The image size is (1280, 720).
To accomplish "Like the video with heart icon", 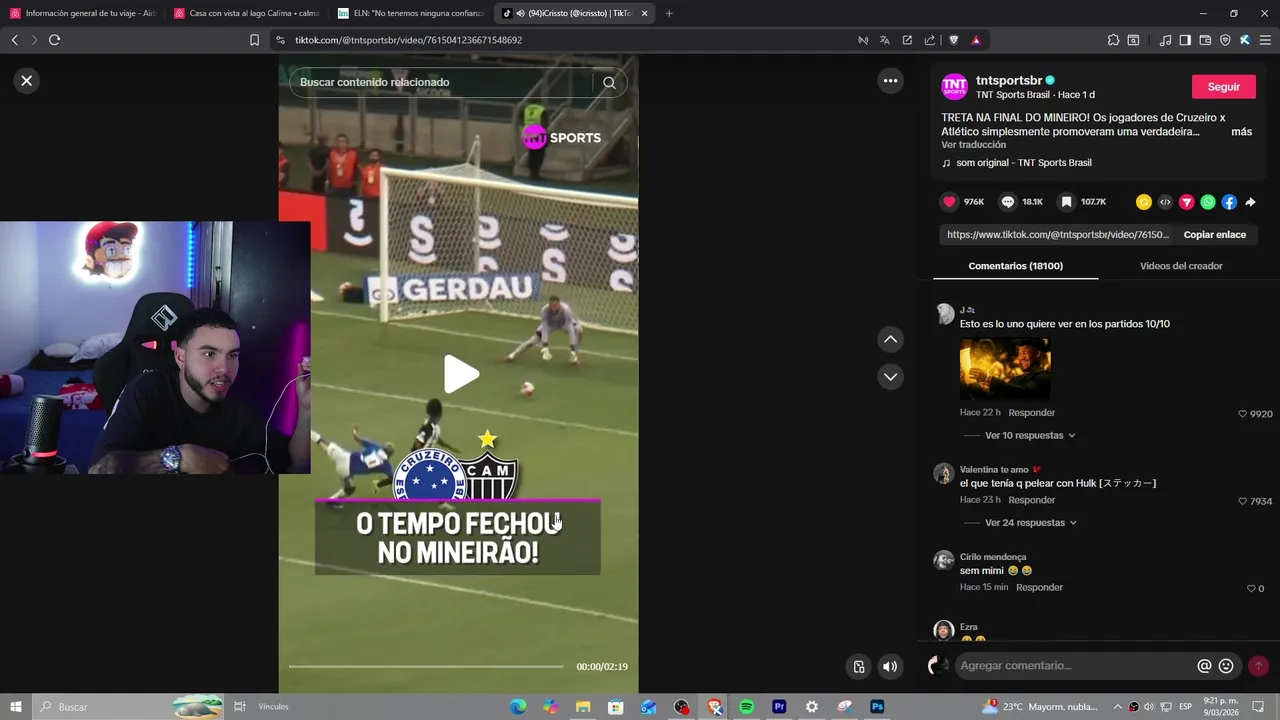I will tap(949, 202).
